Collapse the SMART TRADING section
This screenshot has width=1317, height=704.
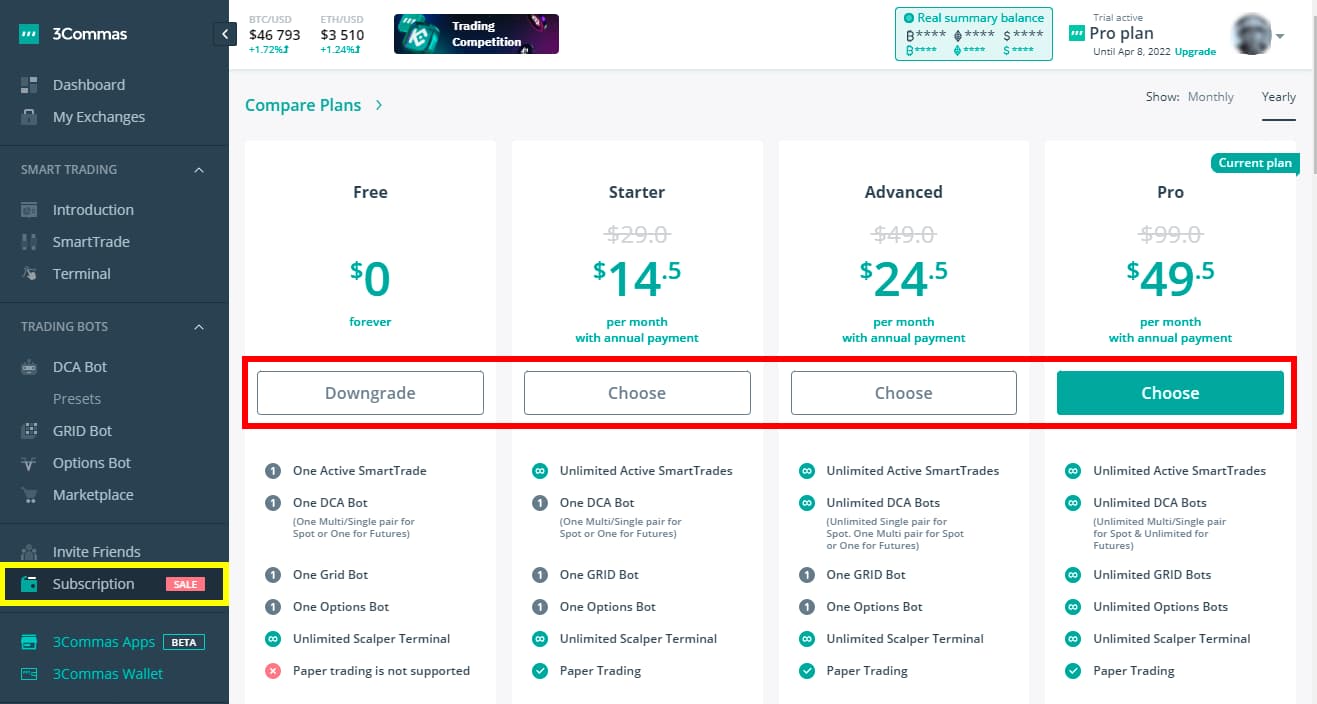point(198,170)
